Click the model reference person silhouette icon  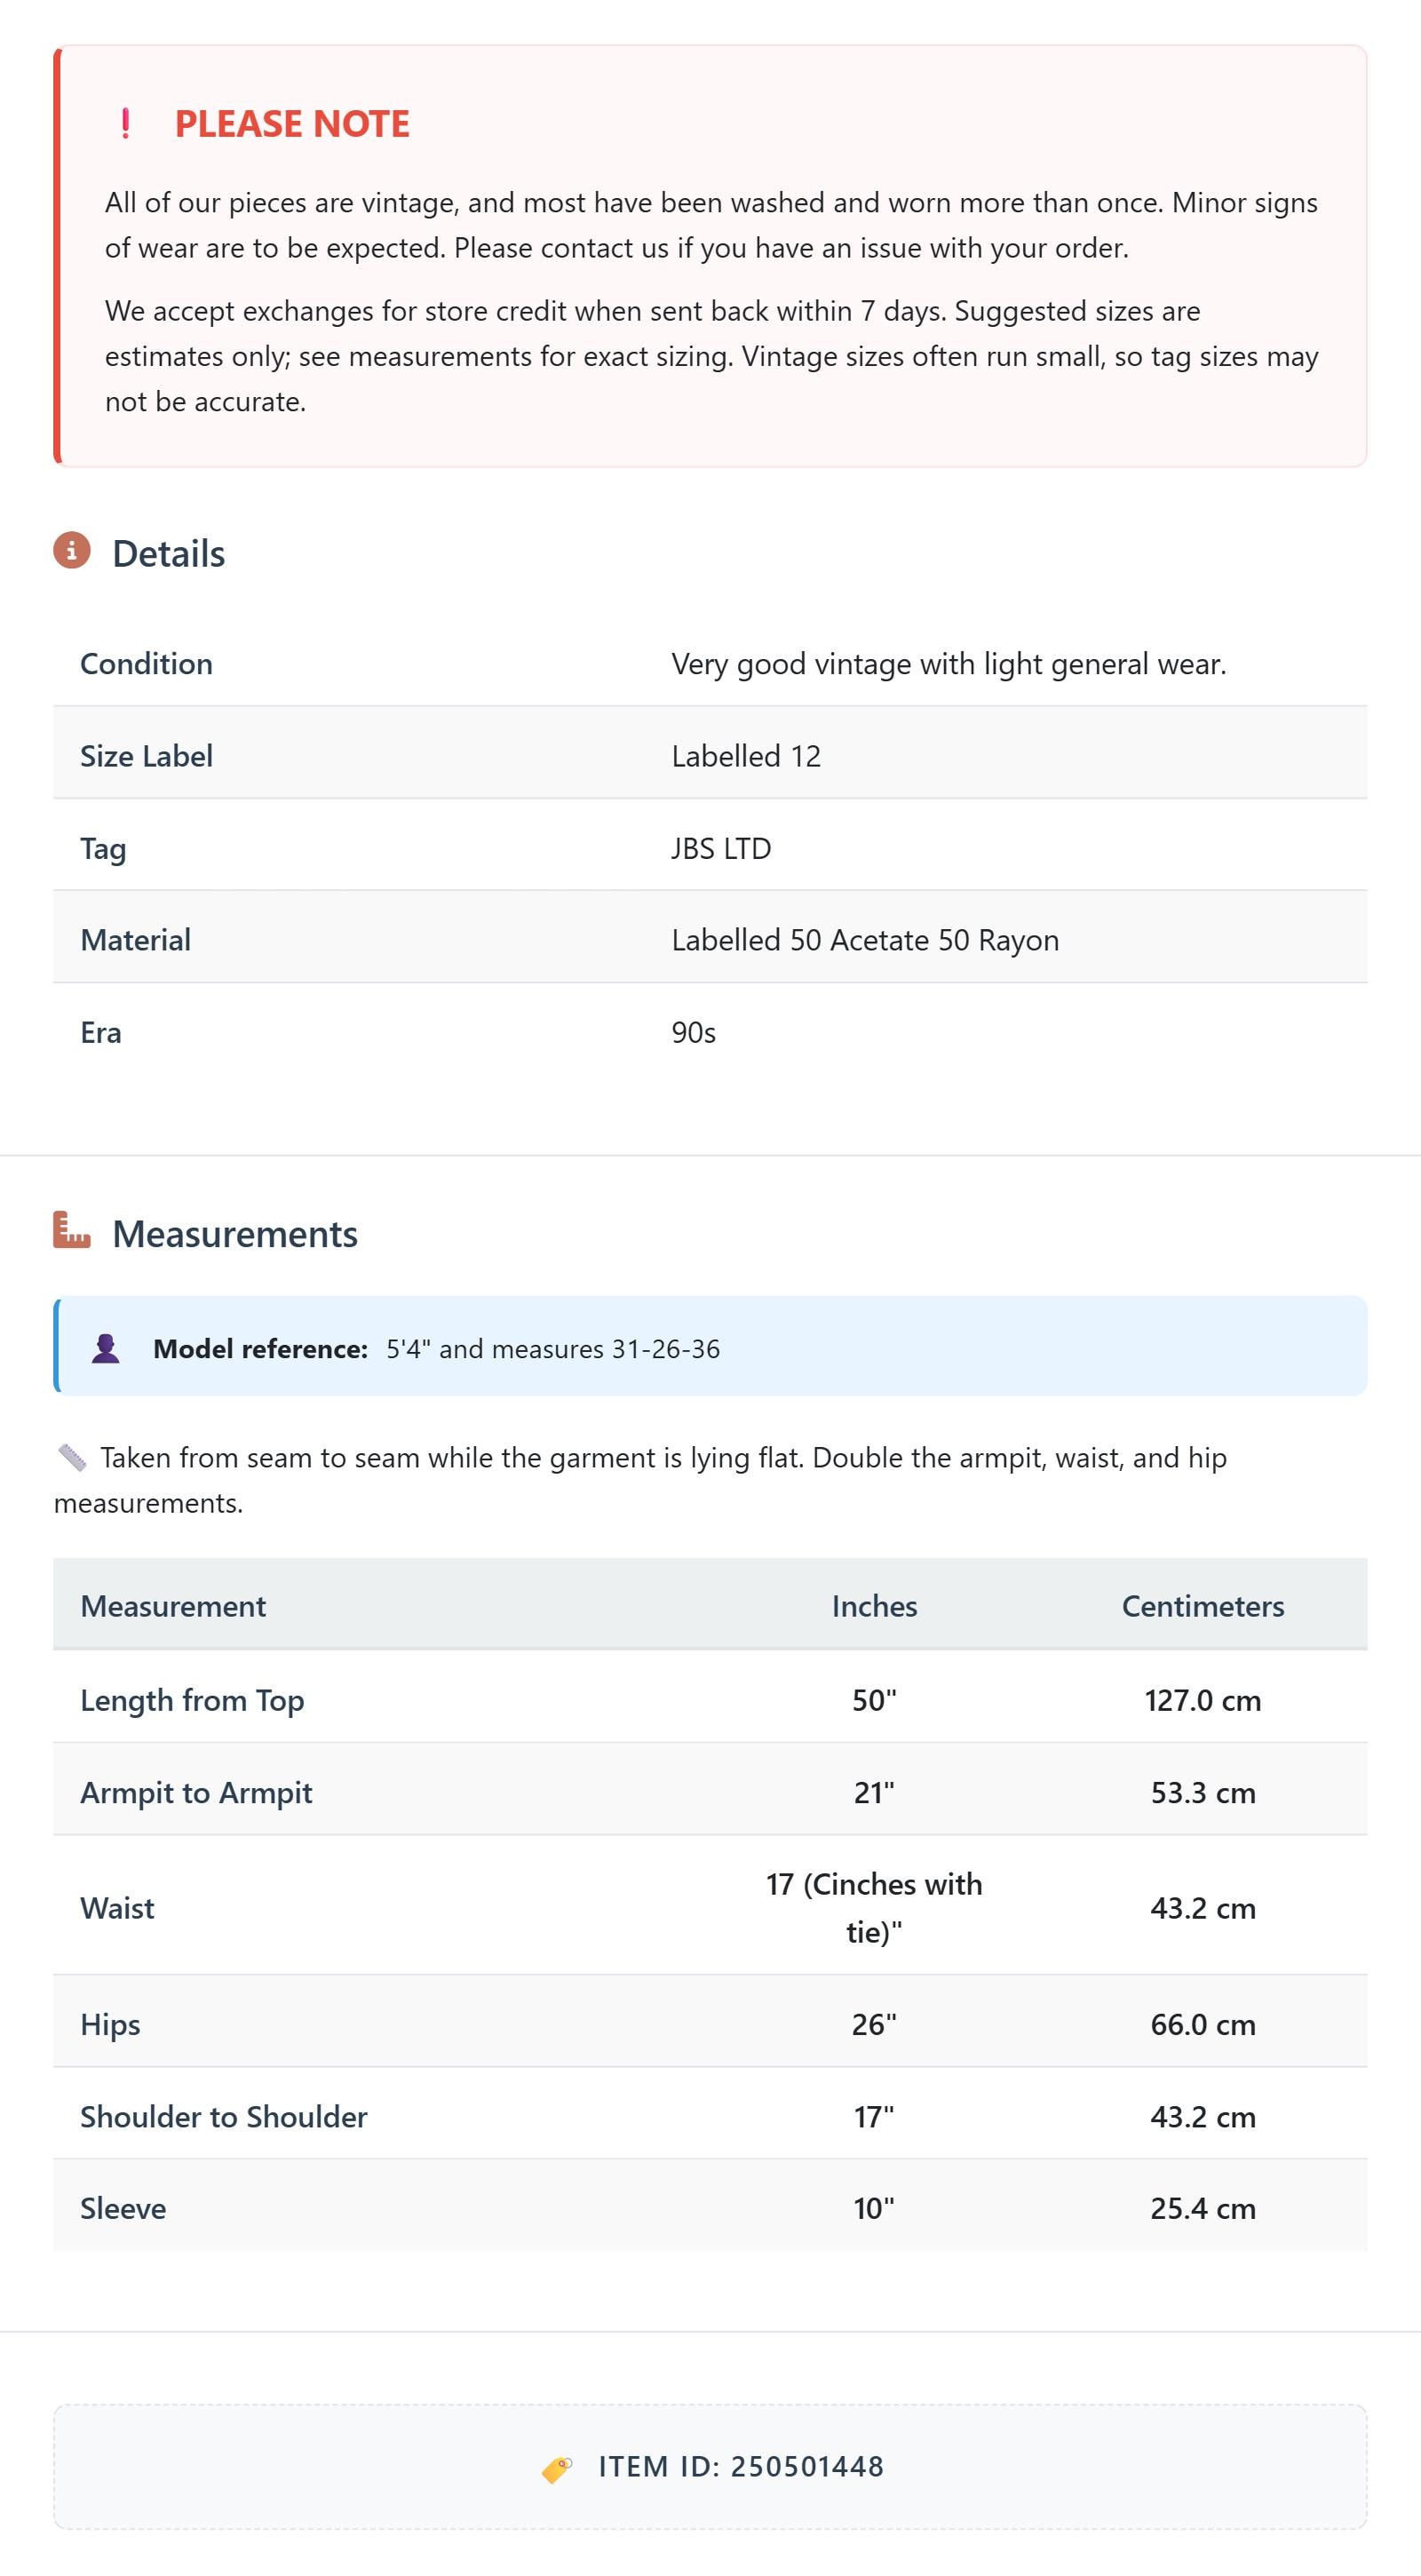[x=106, y=1349]
